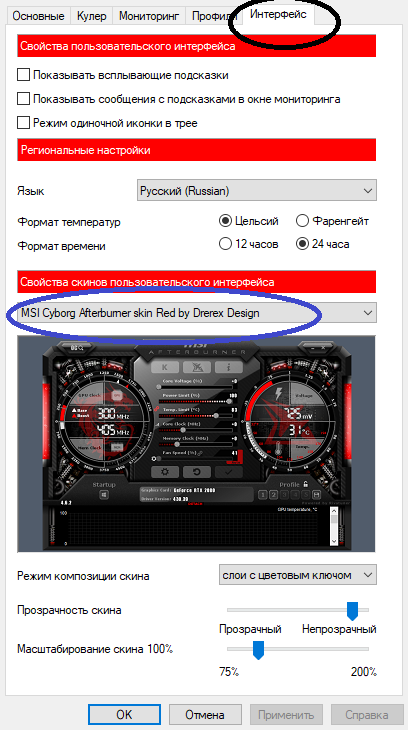This screenshot has width=408, height=730.
Task: Click the Язык label
Action: click(31, 191)
